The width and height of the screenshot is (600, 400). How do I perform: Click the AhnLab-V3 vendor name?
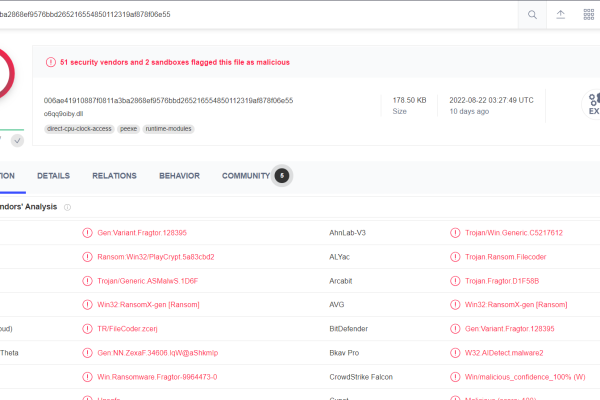pyautogui.click(x=347, y=233)
